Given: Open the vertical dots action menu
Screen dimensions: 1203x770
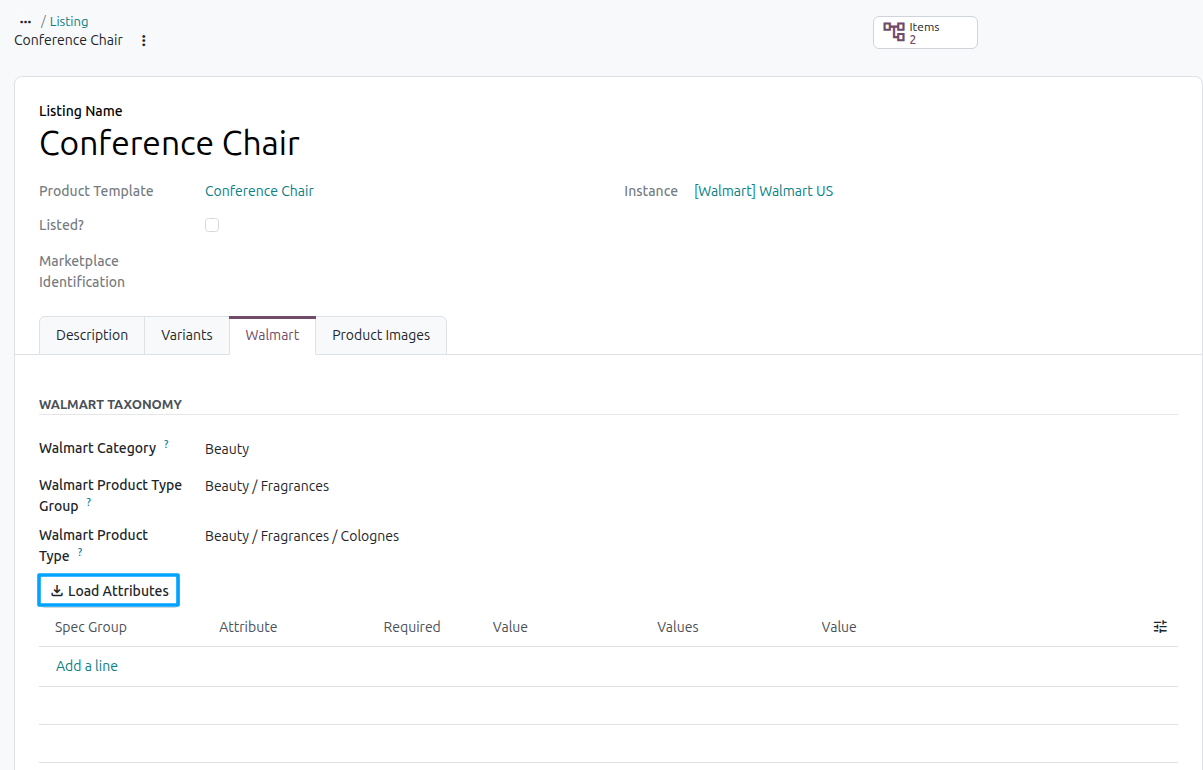Looking at the screenshot, I should pos(144,41).
